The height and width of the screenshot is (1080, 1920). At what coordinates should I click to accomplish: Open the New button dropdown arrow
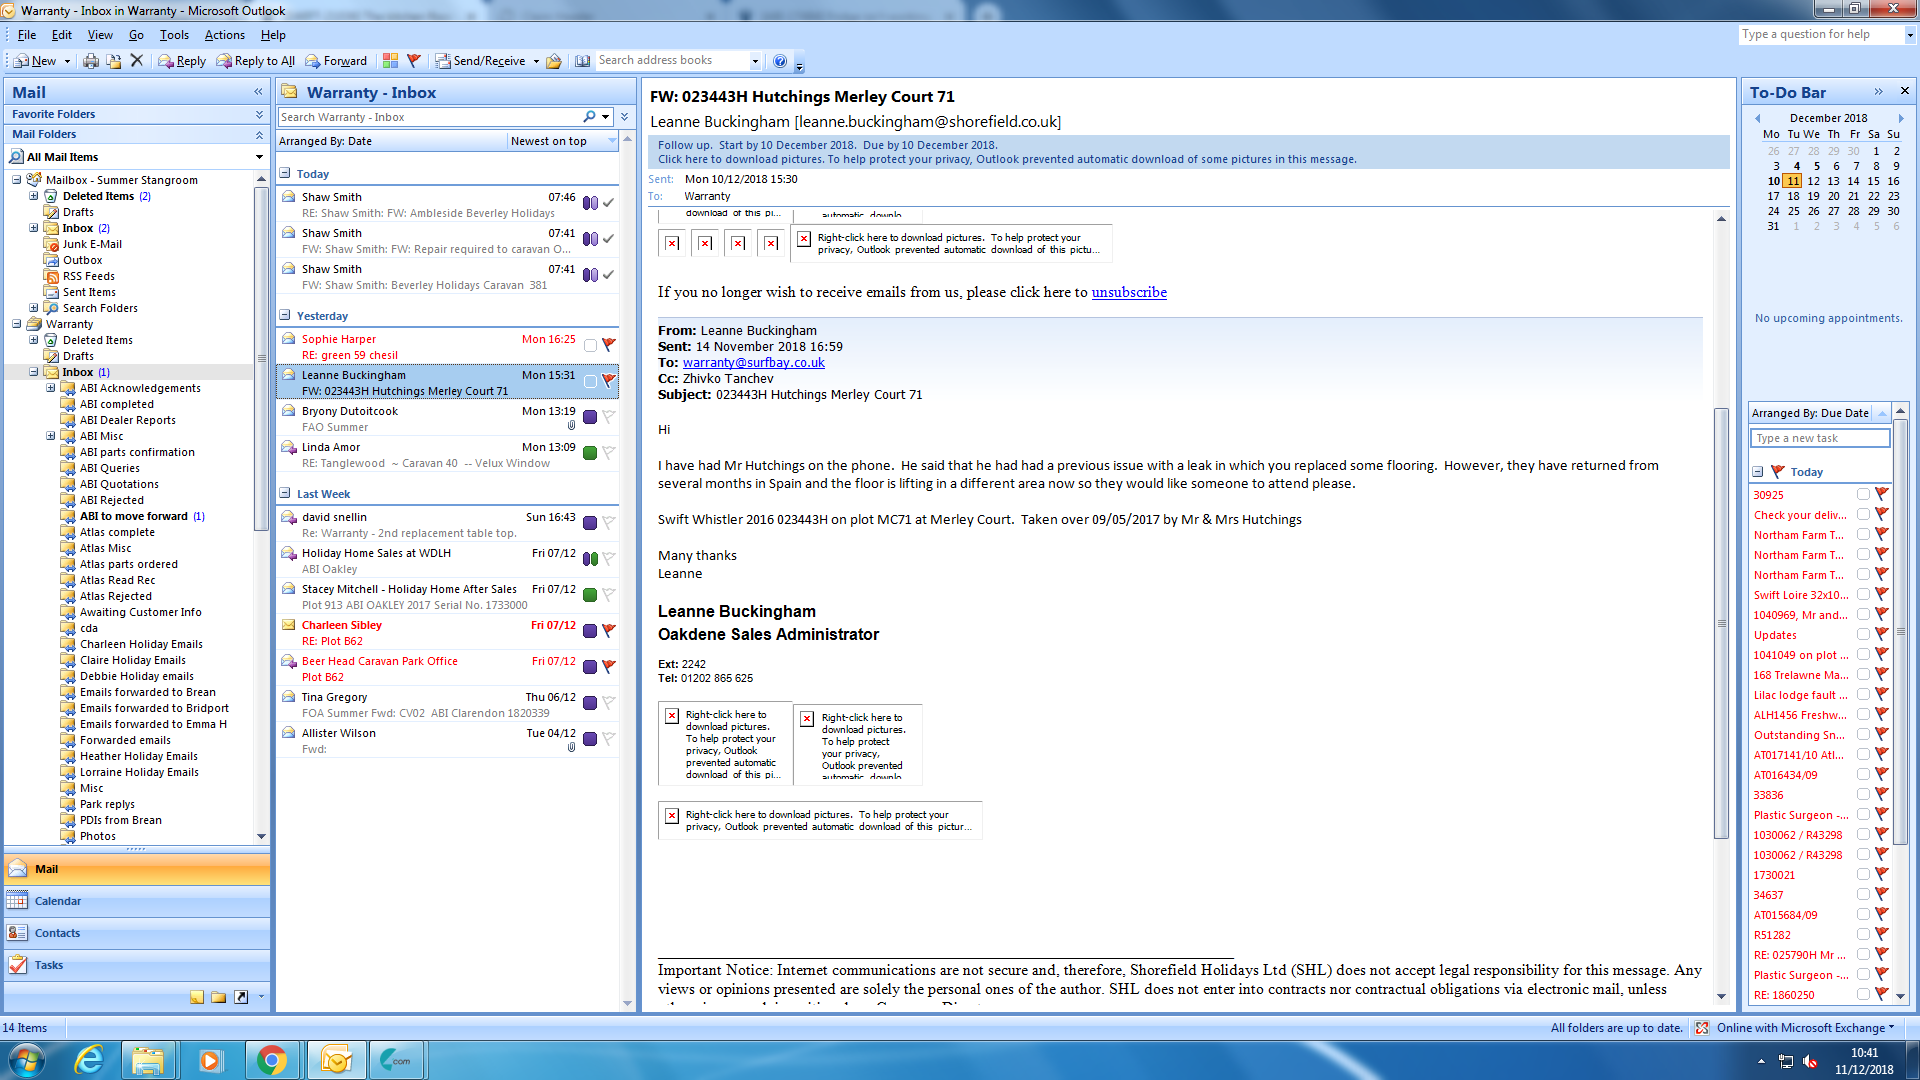pyautogui.click(x=67, y=61)
